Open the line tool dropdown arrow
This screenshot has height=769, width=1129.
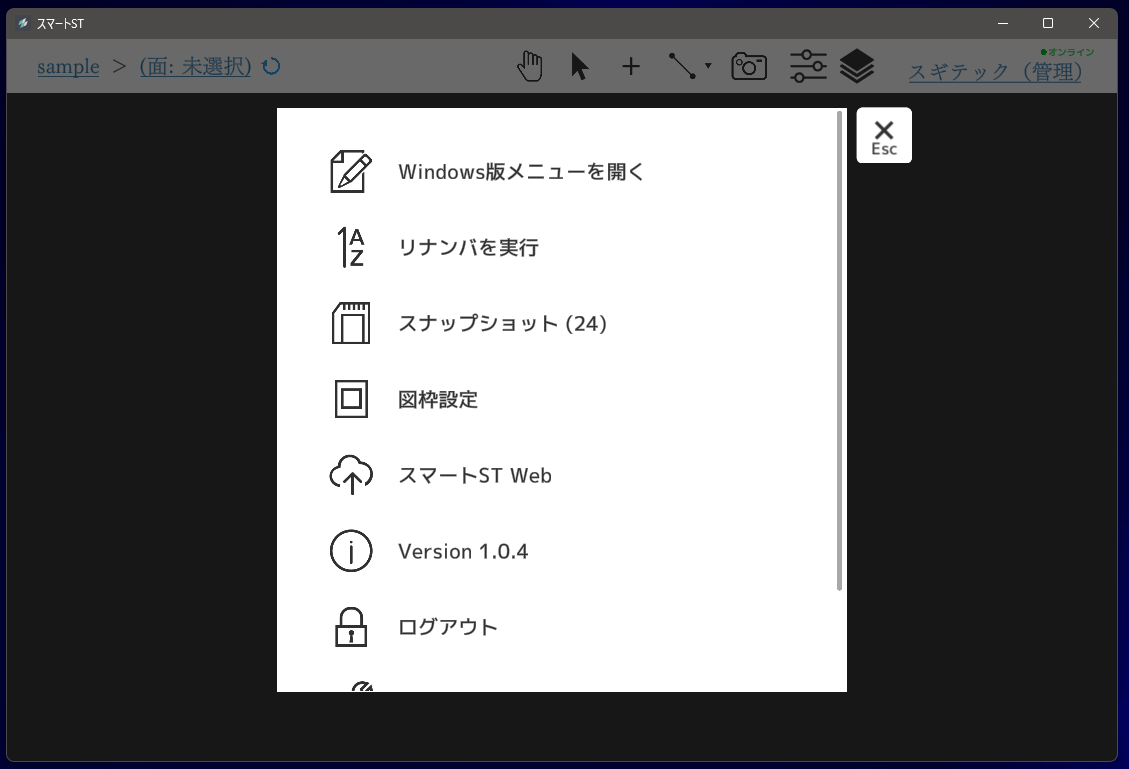[x=708, y=67]
